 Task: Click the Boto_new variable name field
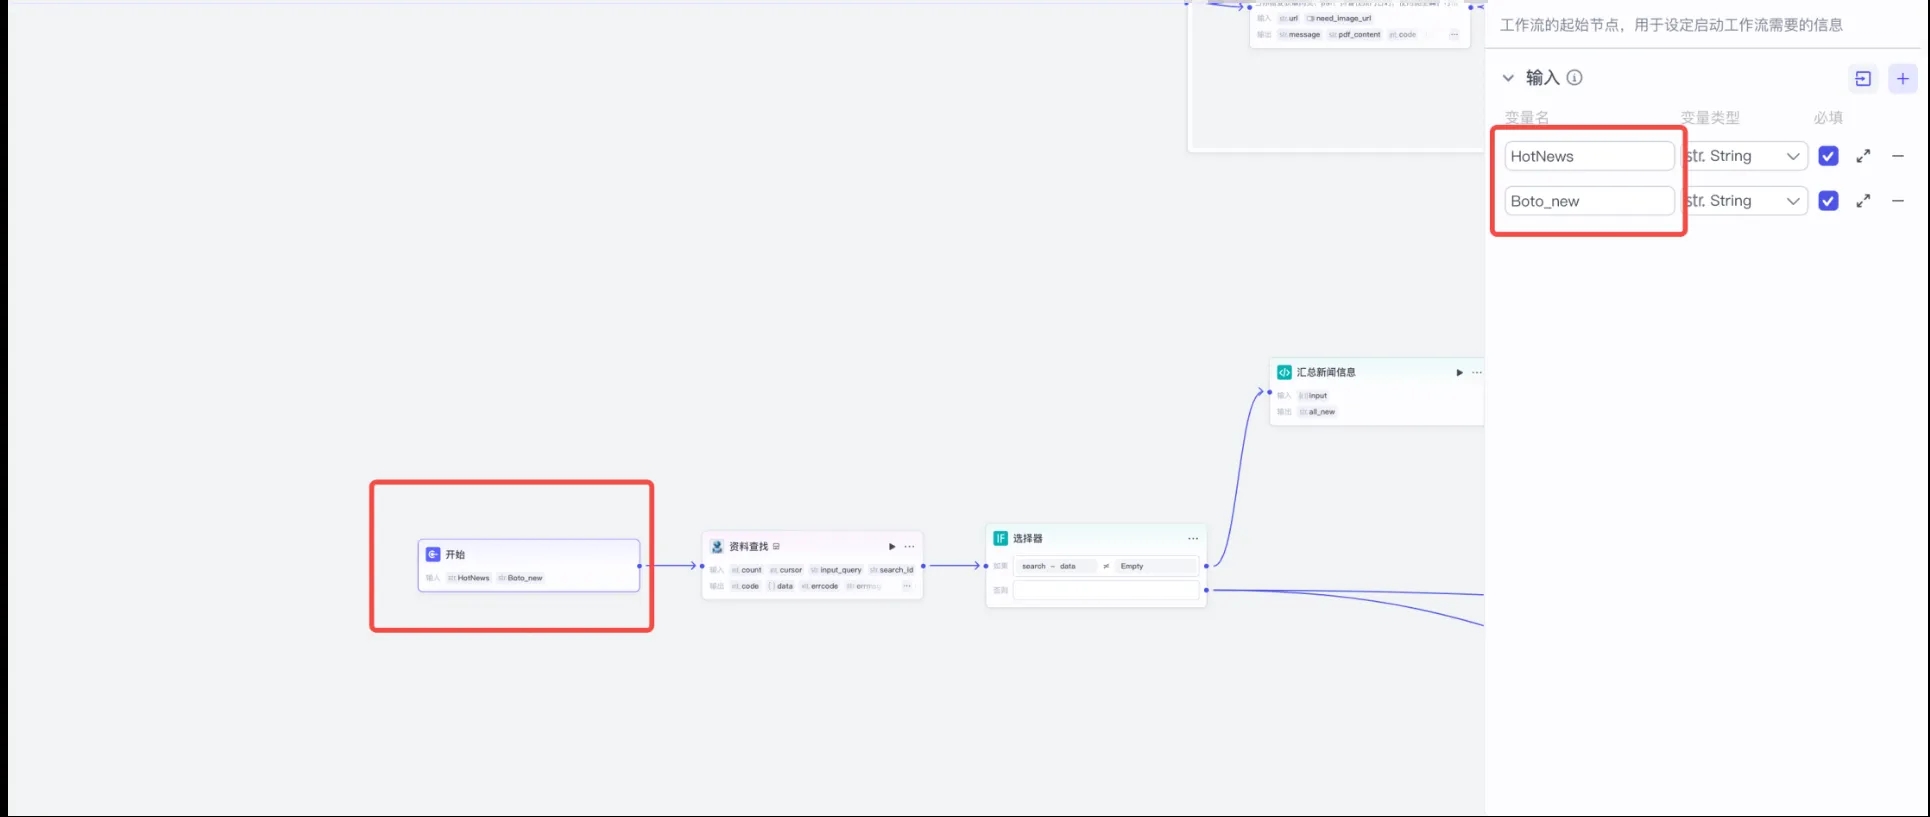(x=1588, y=201)
